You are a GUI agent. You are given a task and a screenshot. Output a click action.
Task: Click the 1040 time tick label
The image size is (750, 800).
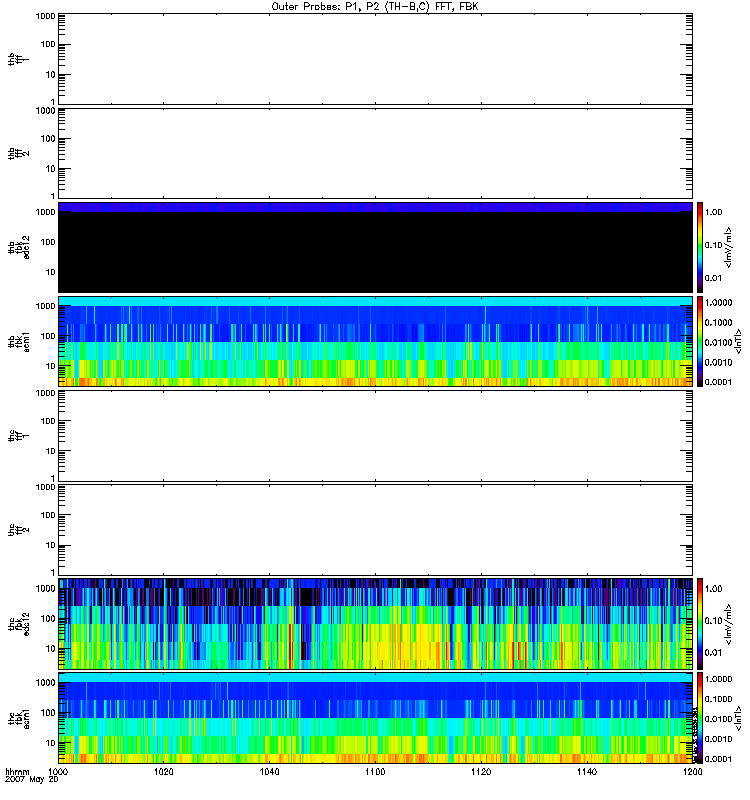[269, 774]
